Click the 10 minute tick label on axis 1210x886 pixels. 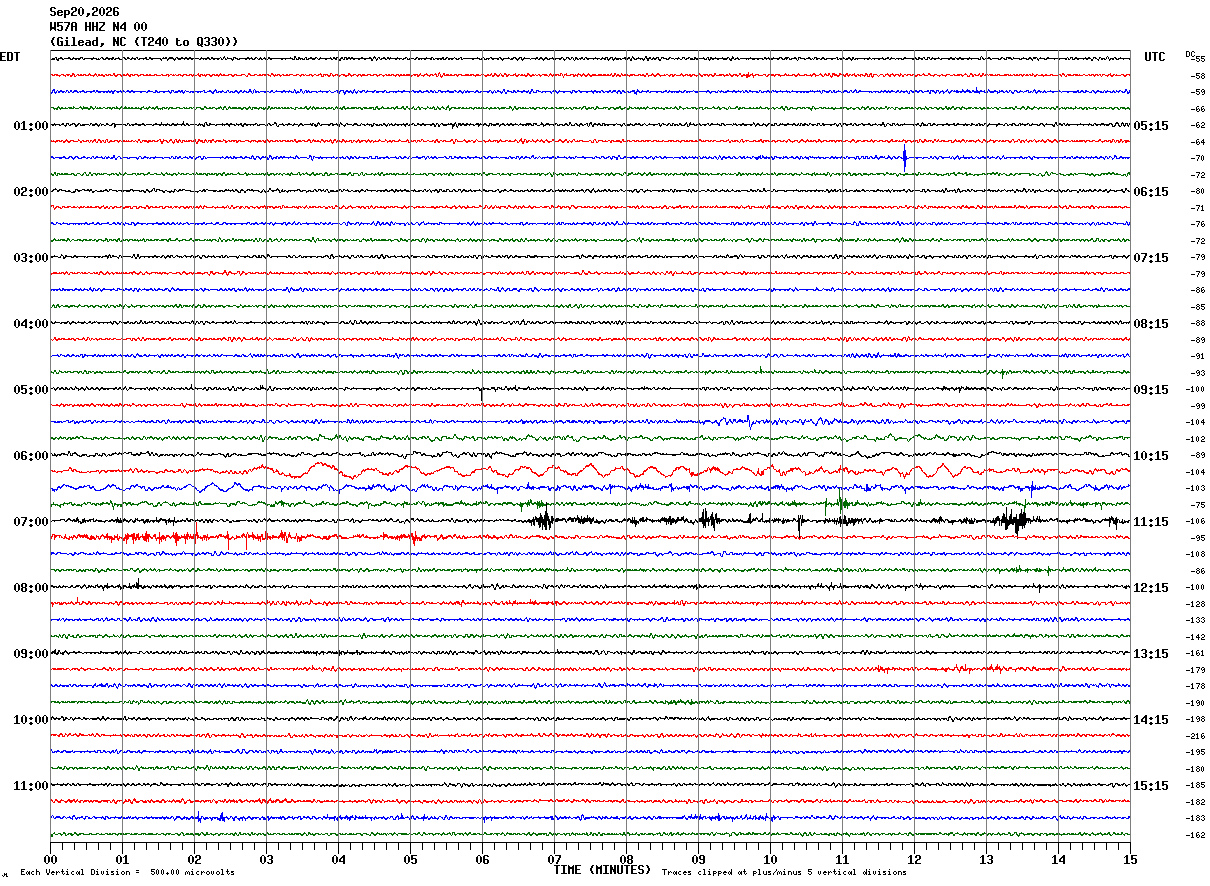click(770, 859)
